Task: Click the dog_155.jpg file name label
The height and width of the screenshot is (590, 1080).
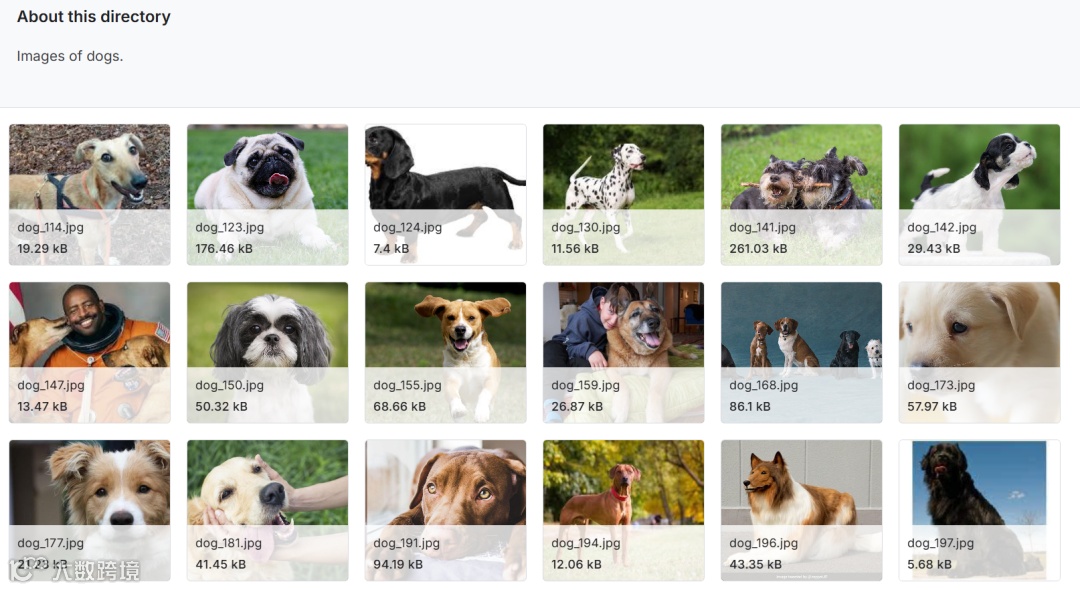Action: click(x=407, y=385)
